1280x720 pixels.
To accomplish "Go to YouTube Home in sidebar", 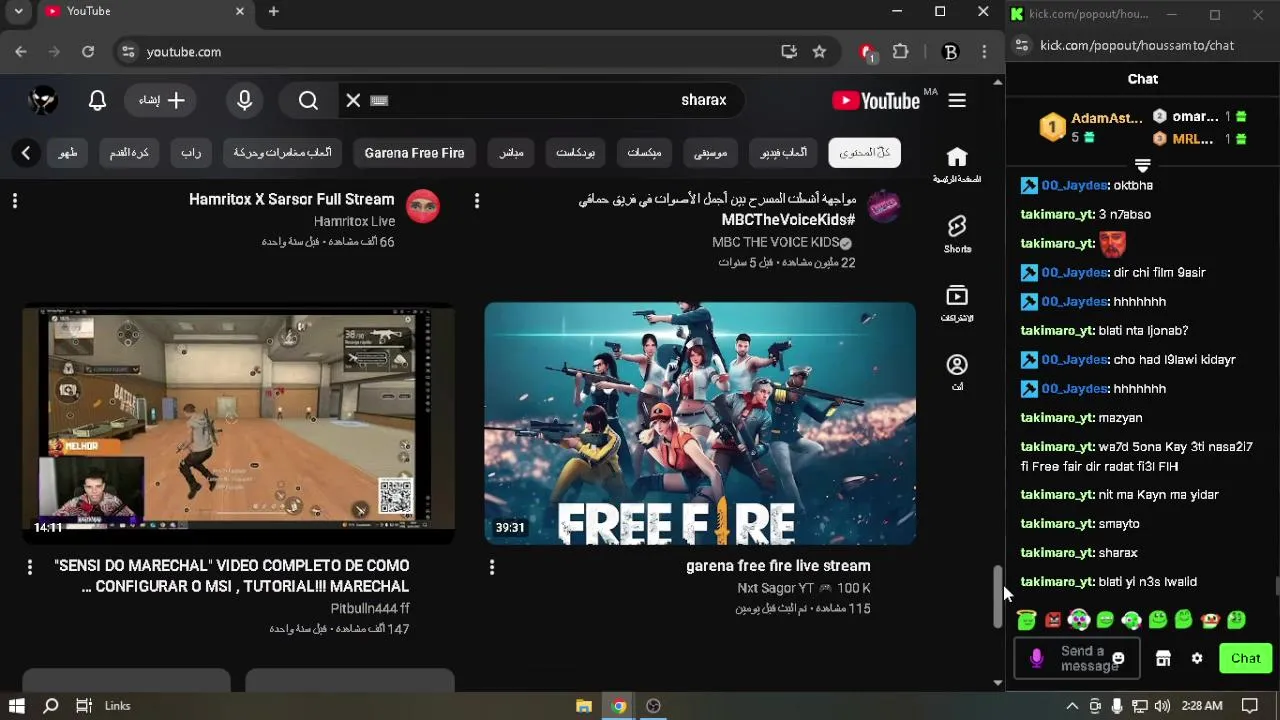I will pos(957,165).
